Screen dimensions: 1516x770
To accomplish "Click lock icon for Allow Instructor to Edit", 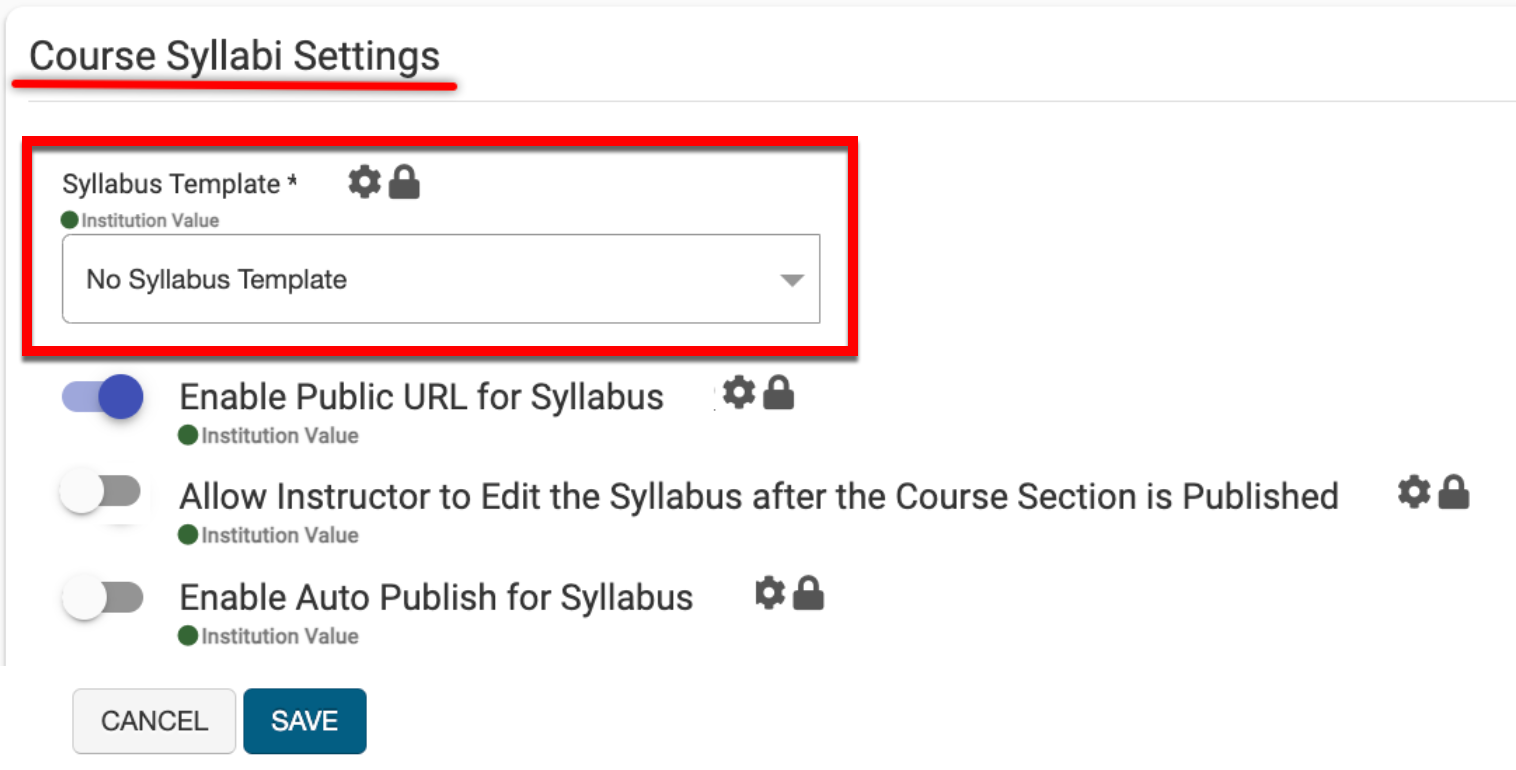I will [1453, 492].
